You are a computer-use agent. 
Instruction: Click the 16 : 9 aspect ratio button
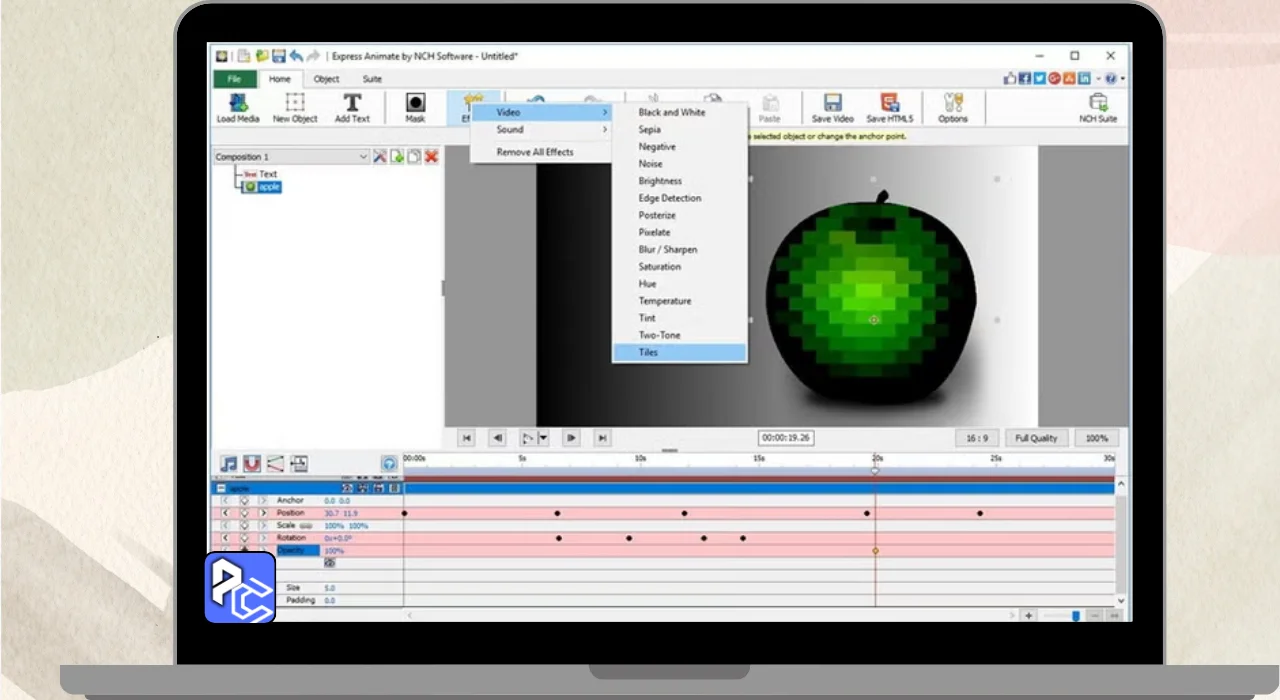977,438
